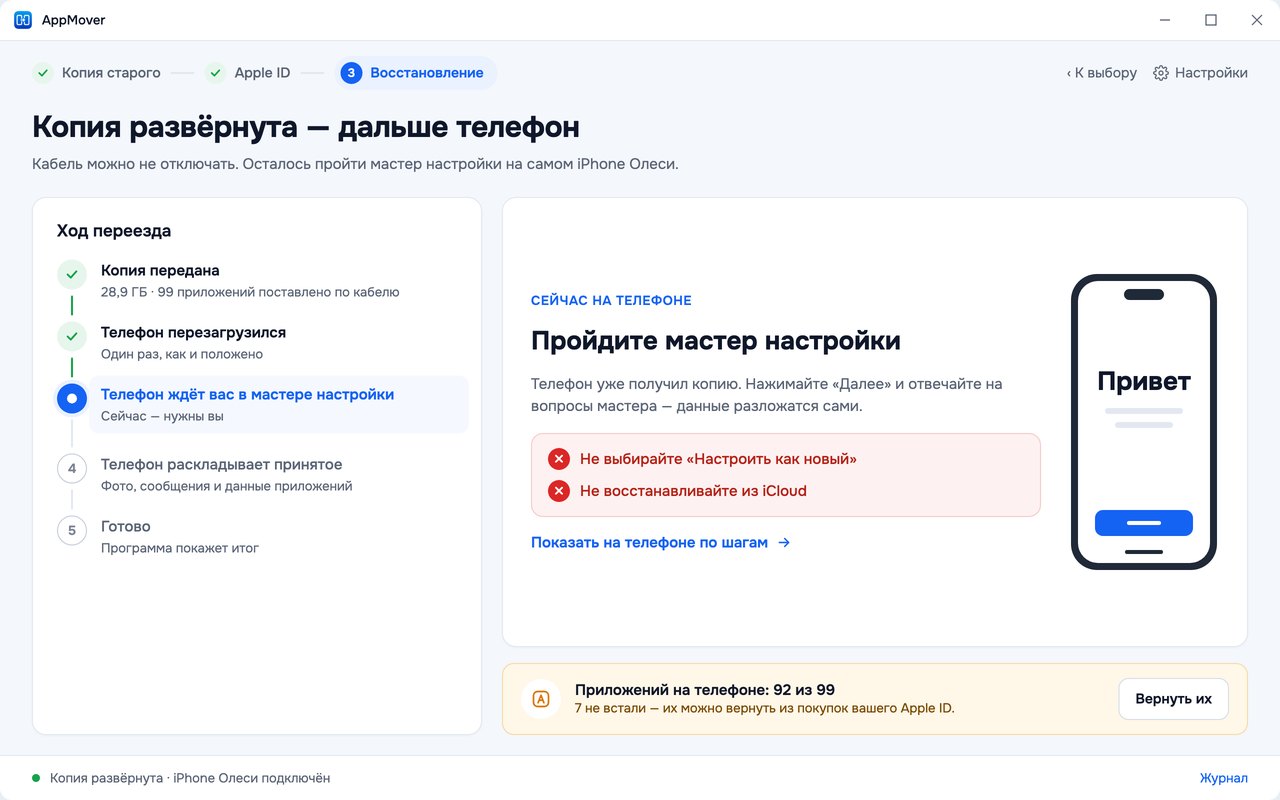Go back with «К выбору»
The image size is (1280, 800).
point(1102,73)
